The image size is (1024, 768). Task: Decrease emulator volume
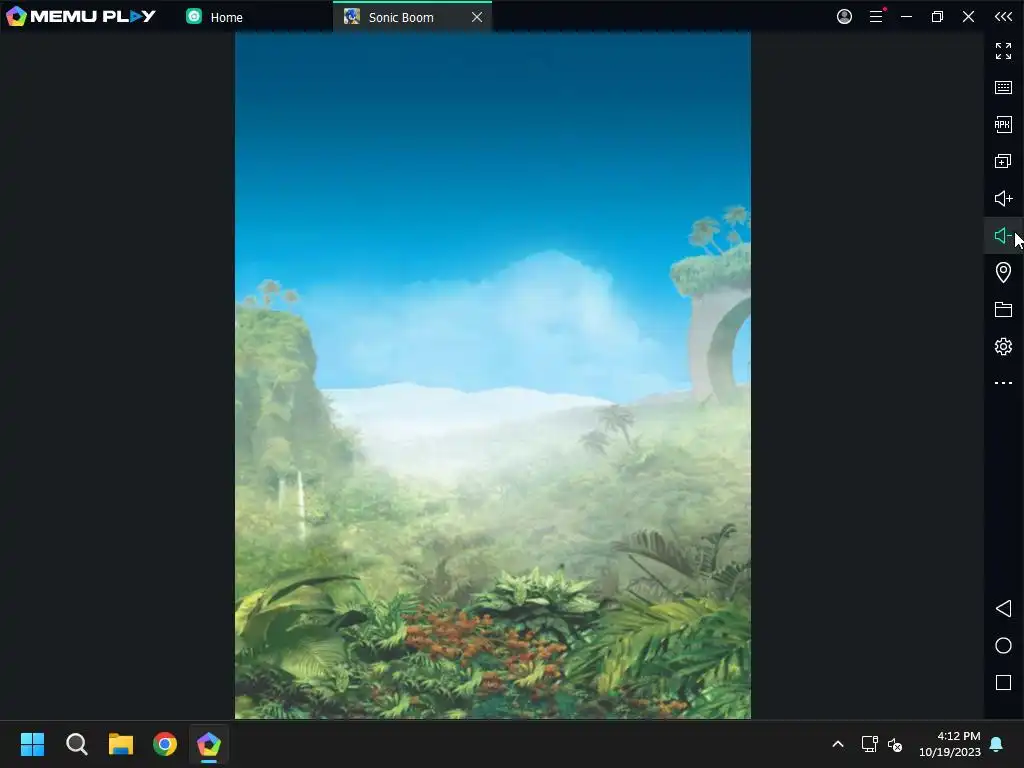(1003, 235)
